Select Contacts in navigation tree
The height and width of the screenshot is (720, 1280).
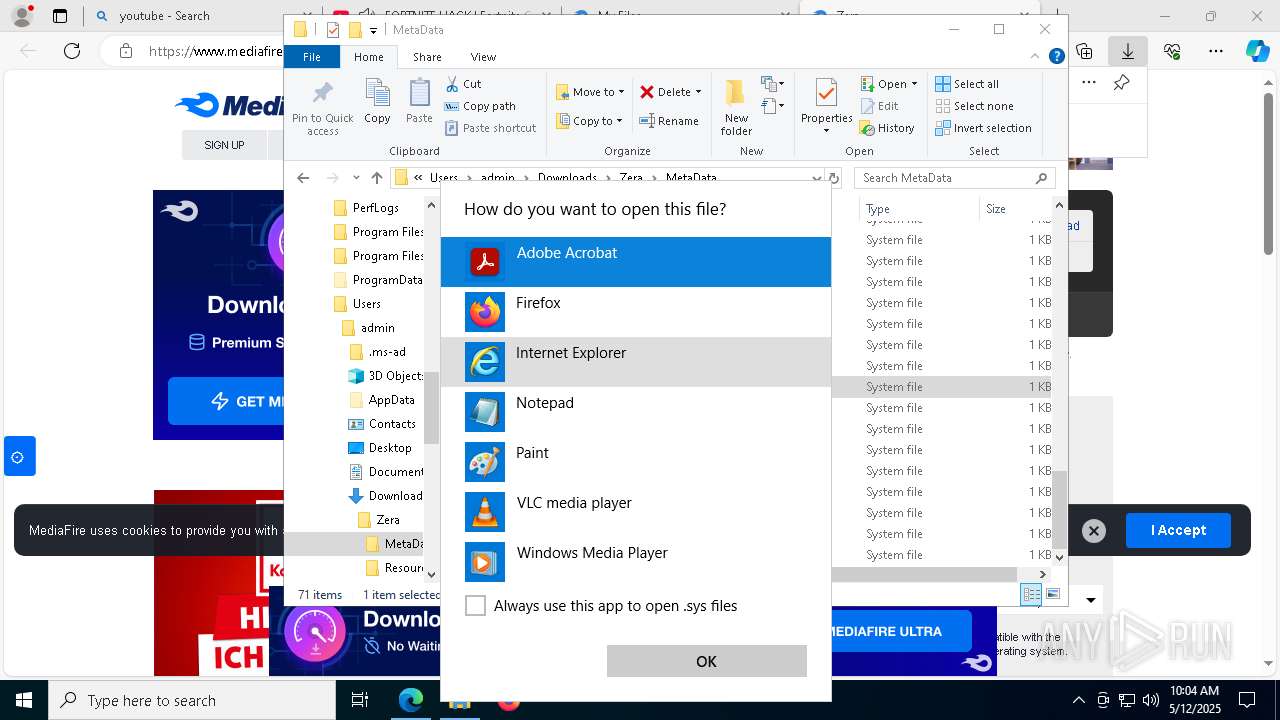click(382, 424)
